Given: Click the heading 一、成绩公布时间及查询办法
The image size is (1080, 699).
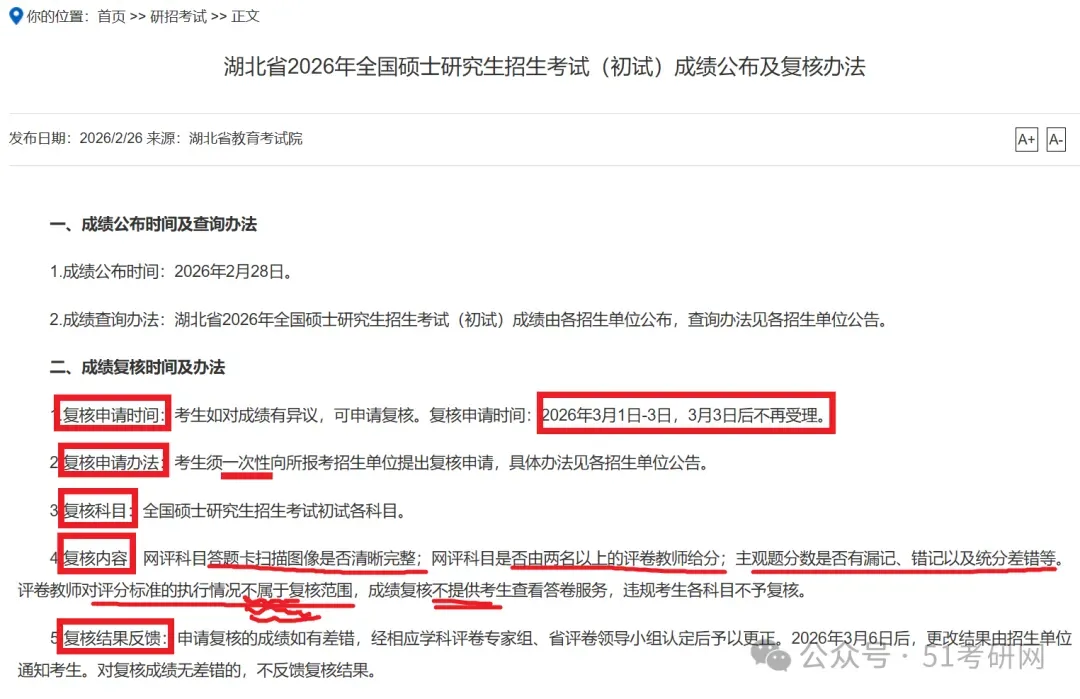Looking at the screenshot, I should (153, 224).
